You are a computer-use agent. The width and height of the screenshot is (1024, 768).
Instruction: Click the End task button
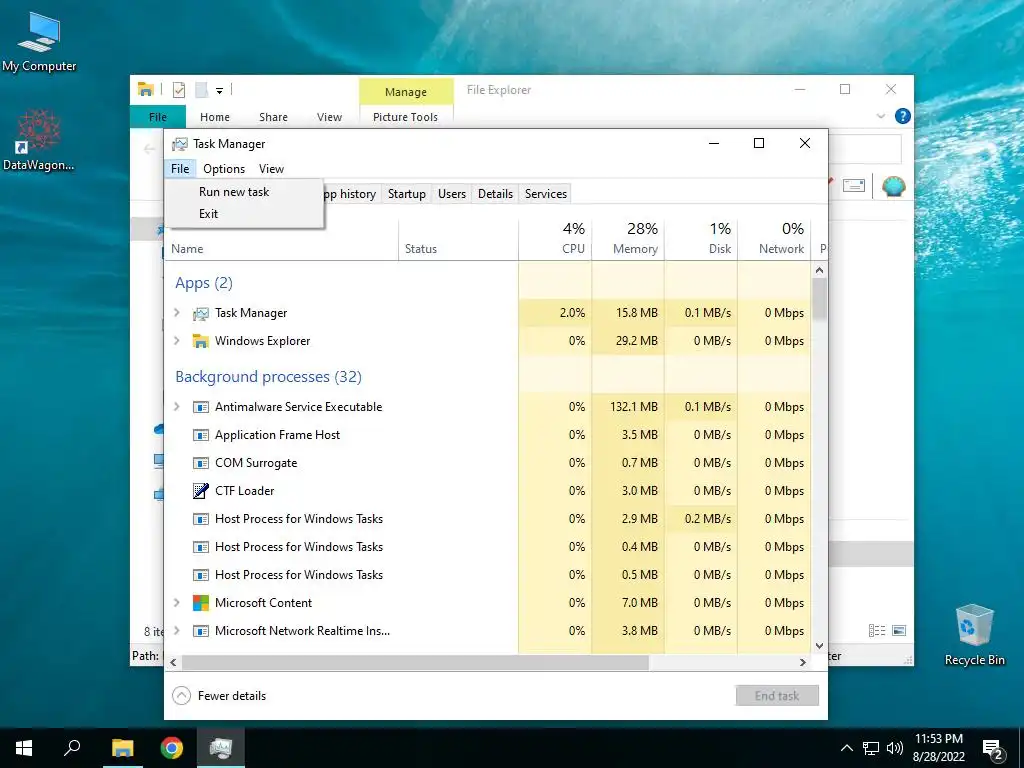click(776, 696)
